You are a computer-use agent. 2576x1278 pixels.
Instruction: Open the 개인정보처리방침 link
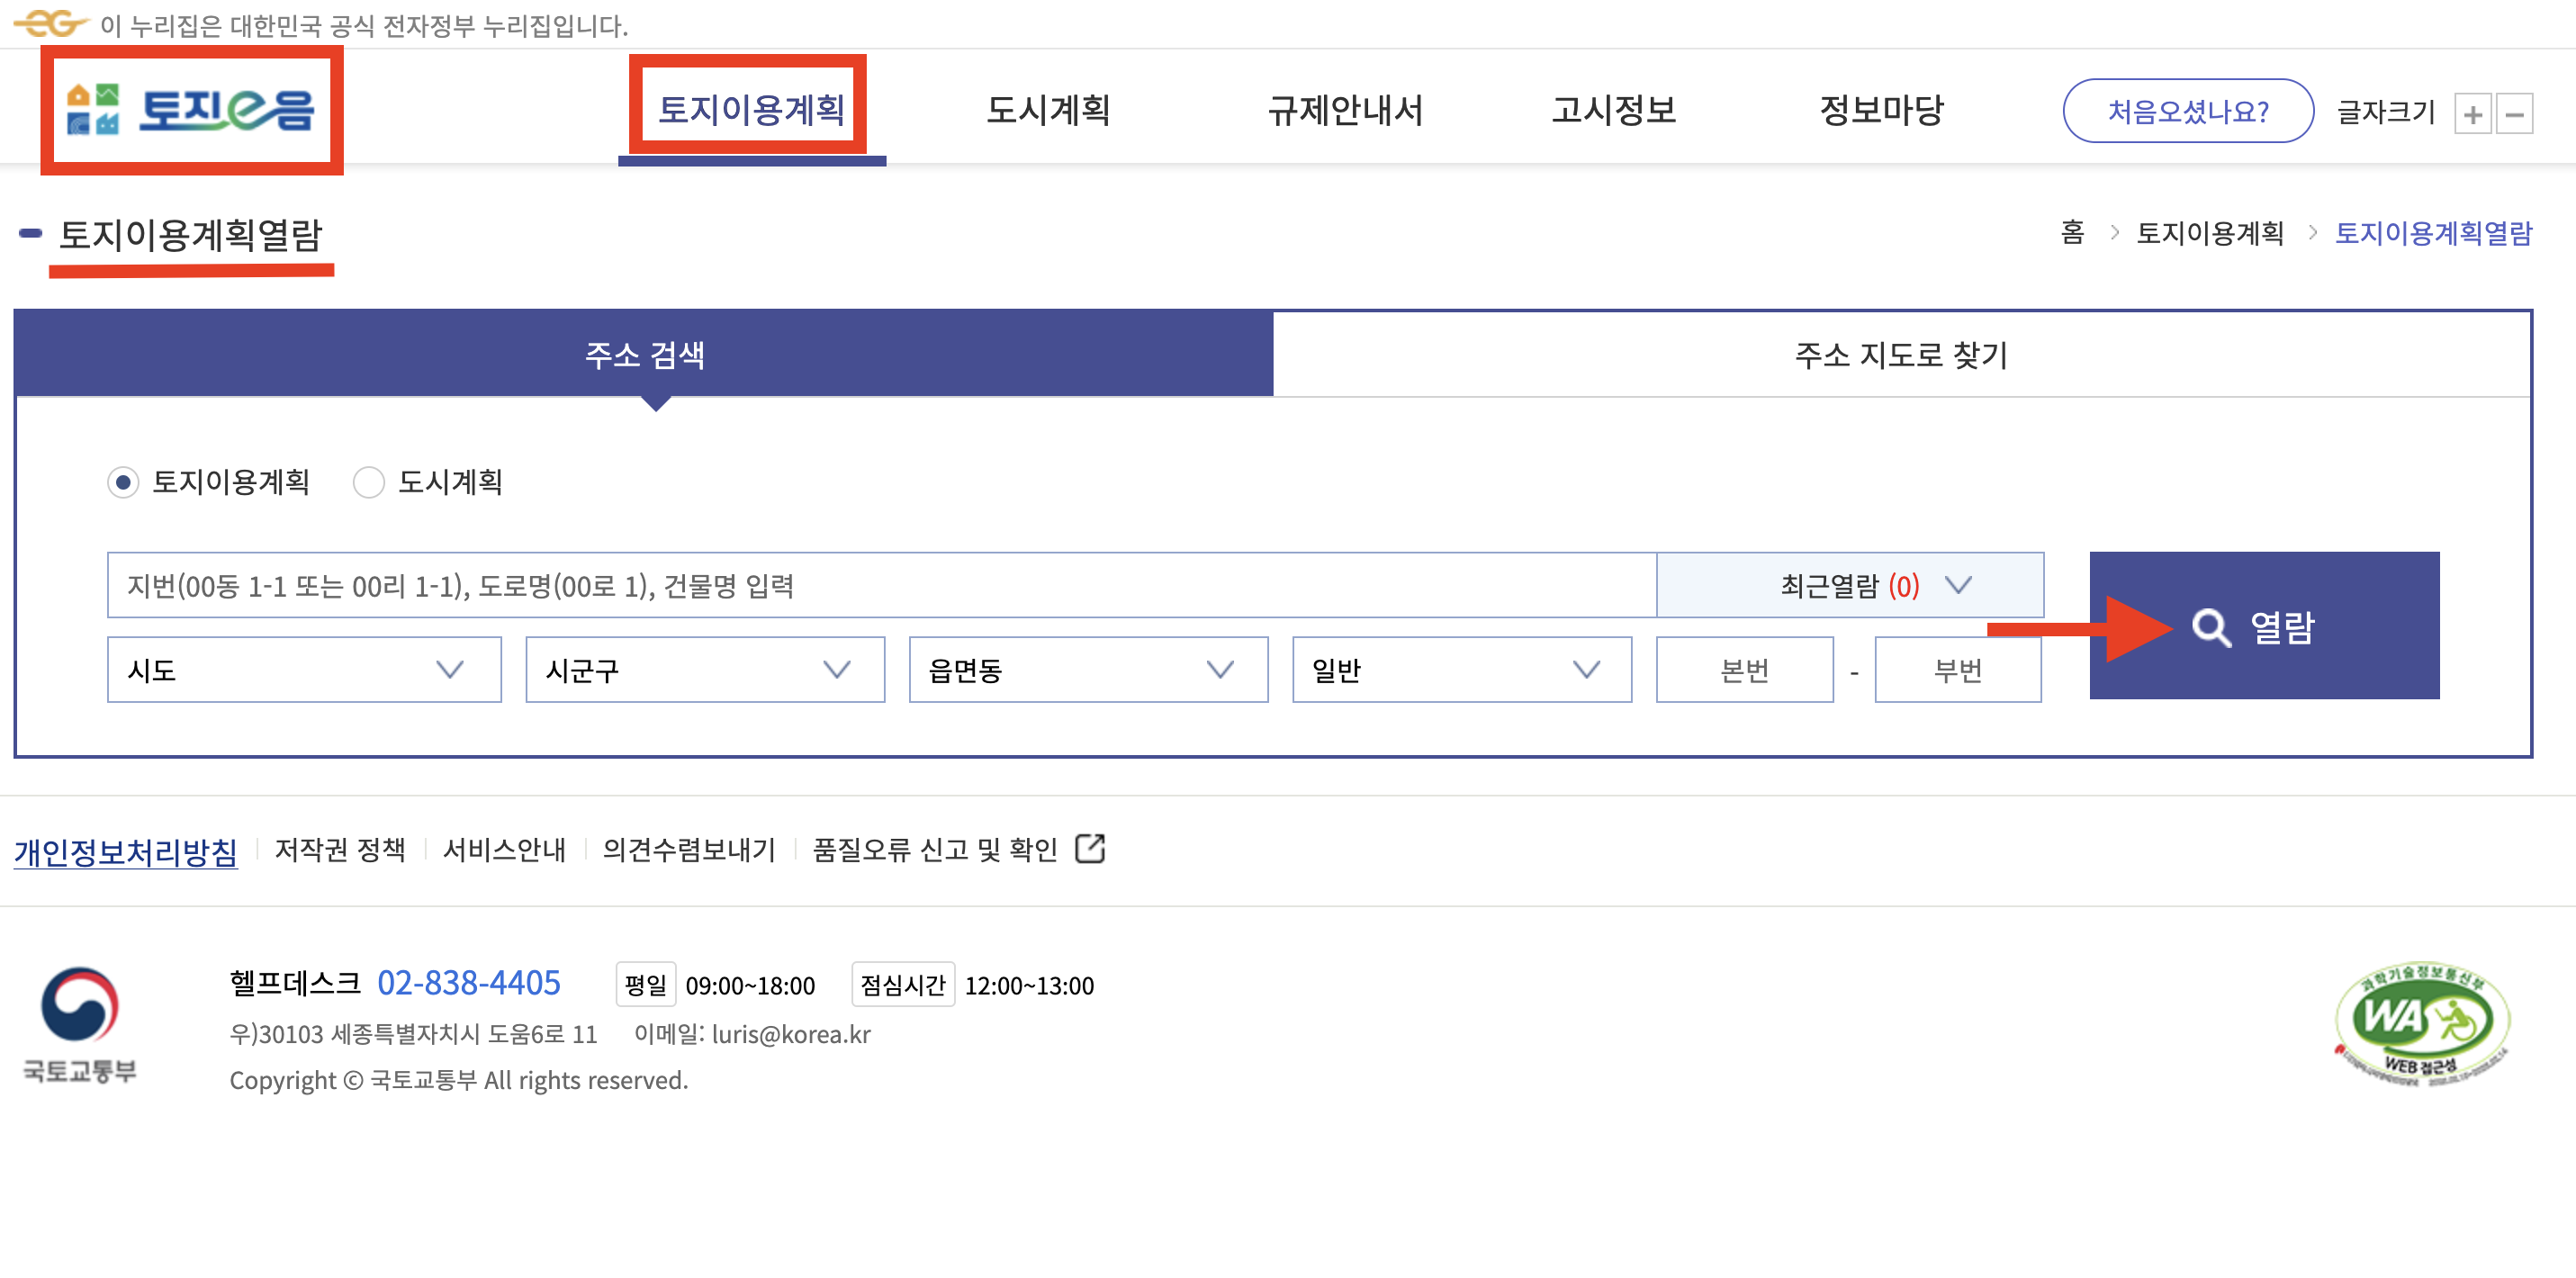pyautogui.click(x=126, y=851)
